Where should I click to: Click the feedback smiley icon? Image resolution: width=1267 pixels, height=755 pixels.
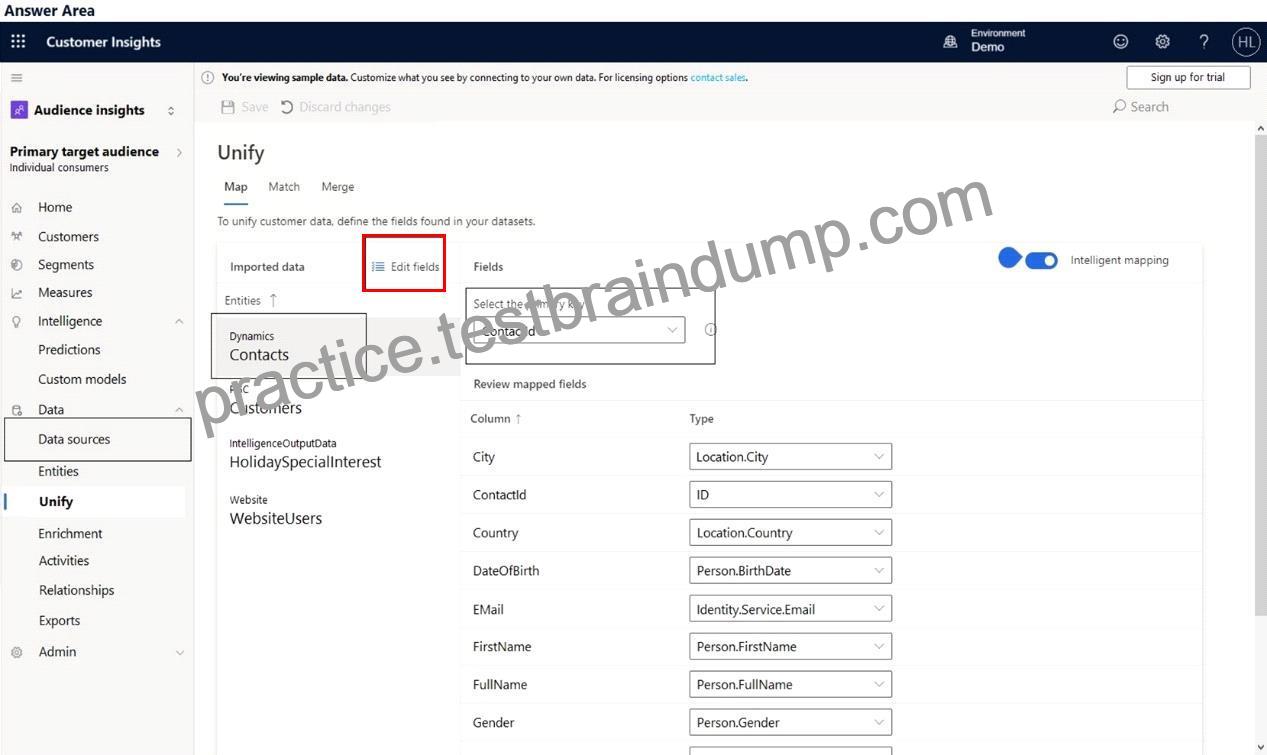(1121, 42)
